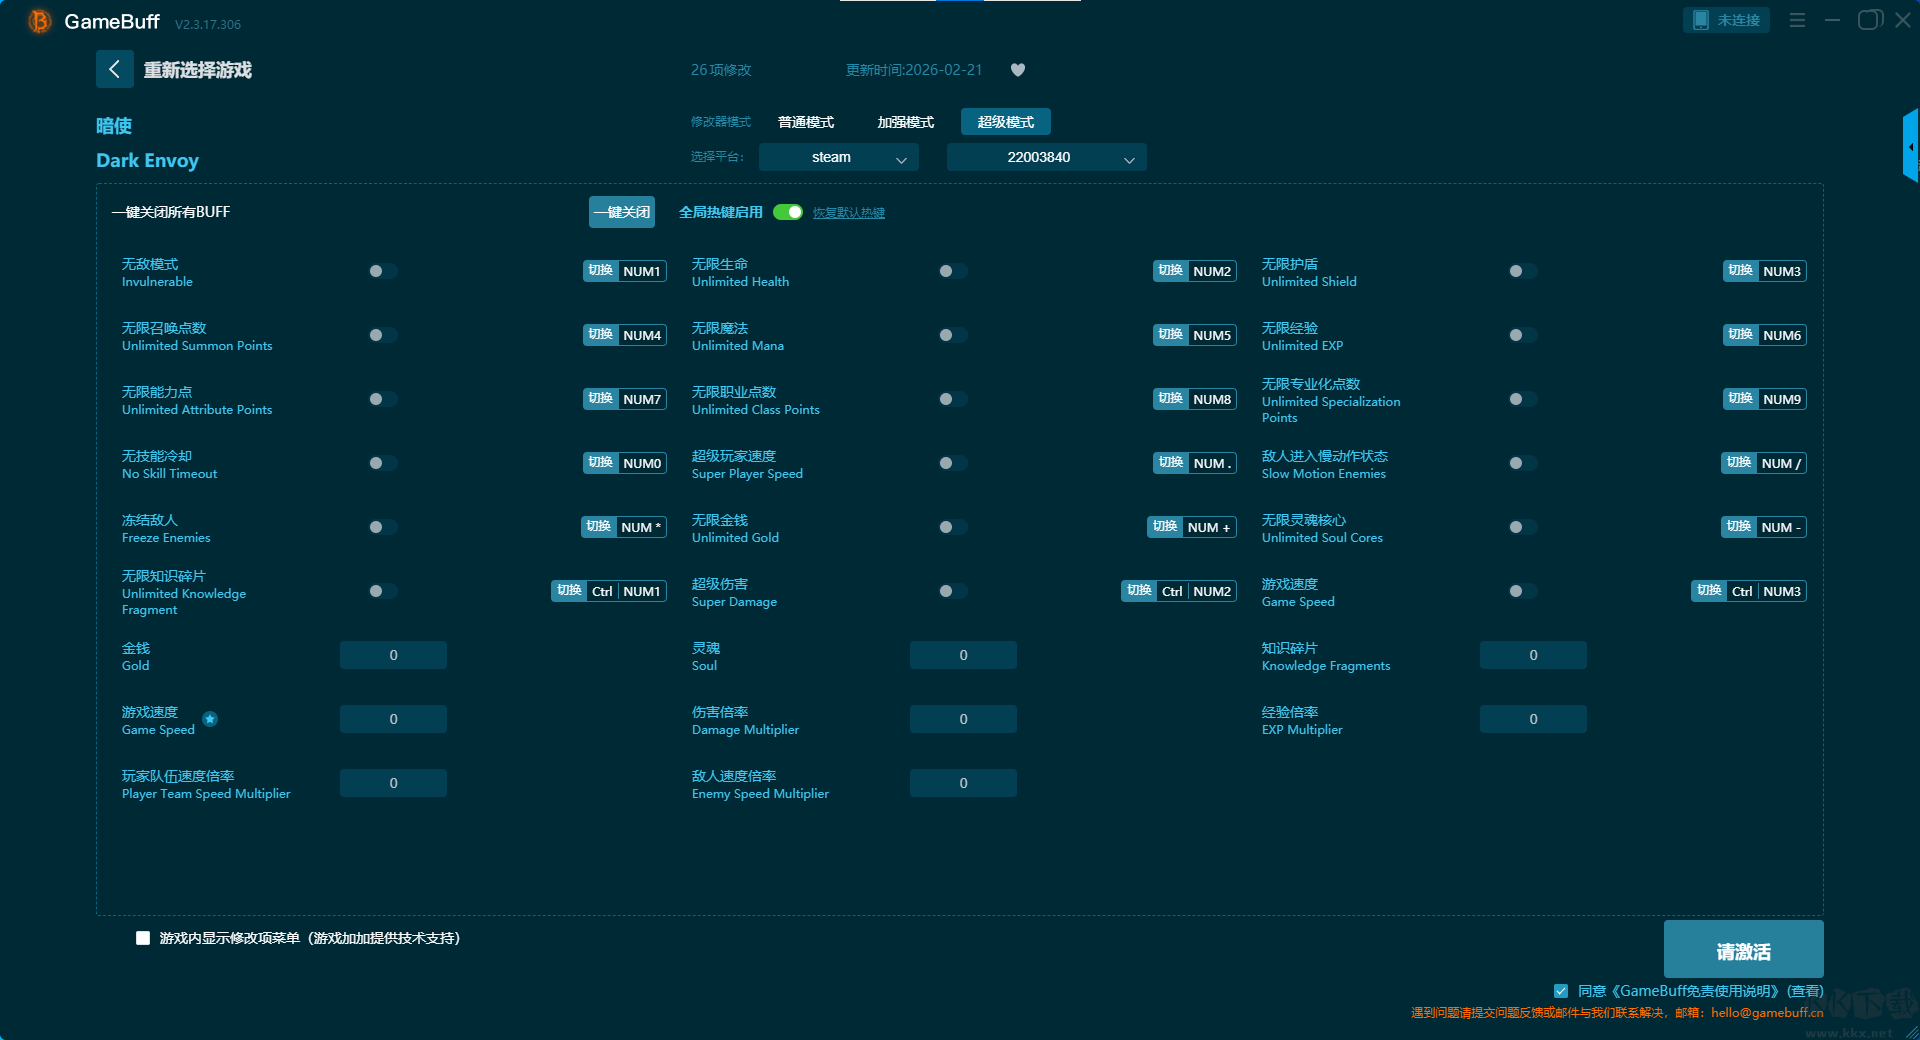Check the in-game trainer menu checkbox
This screenshot has height=1040, width=1920.
click(x=143, y=938)
